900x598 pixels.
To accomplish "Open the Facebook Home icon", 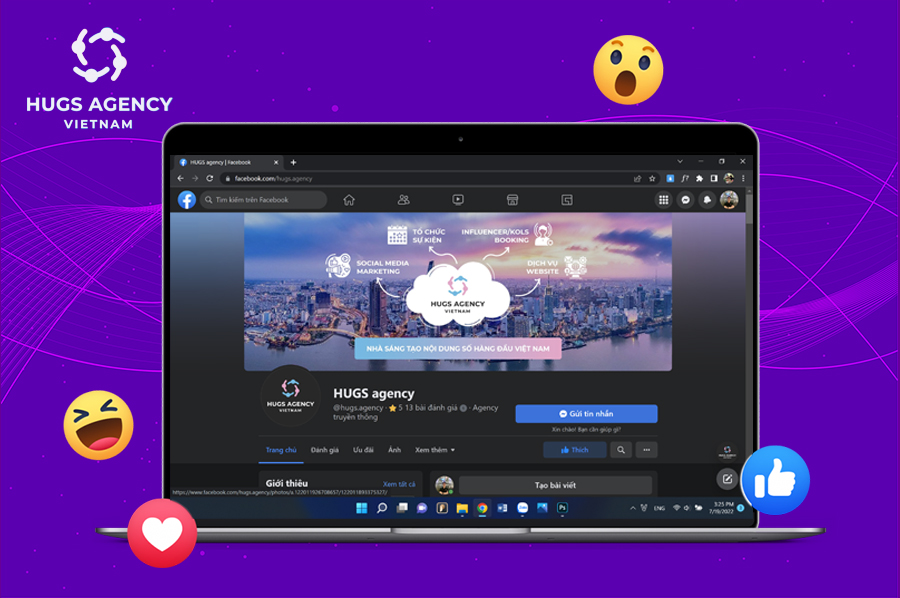I will (349, 200).
